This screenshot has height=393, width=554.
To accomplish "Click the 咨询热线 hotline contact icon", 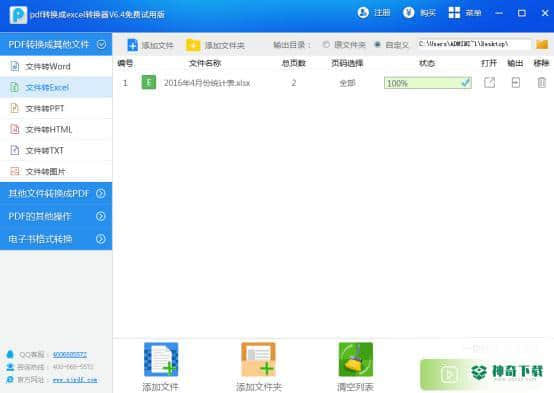I will (x=10, y=367).
